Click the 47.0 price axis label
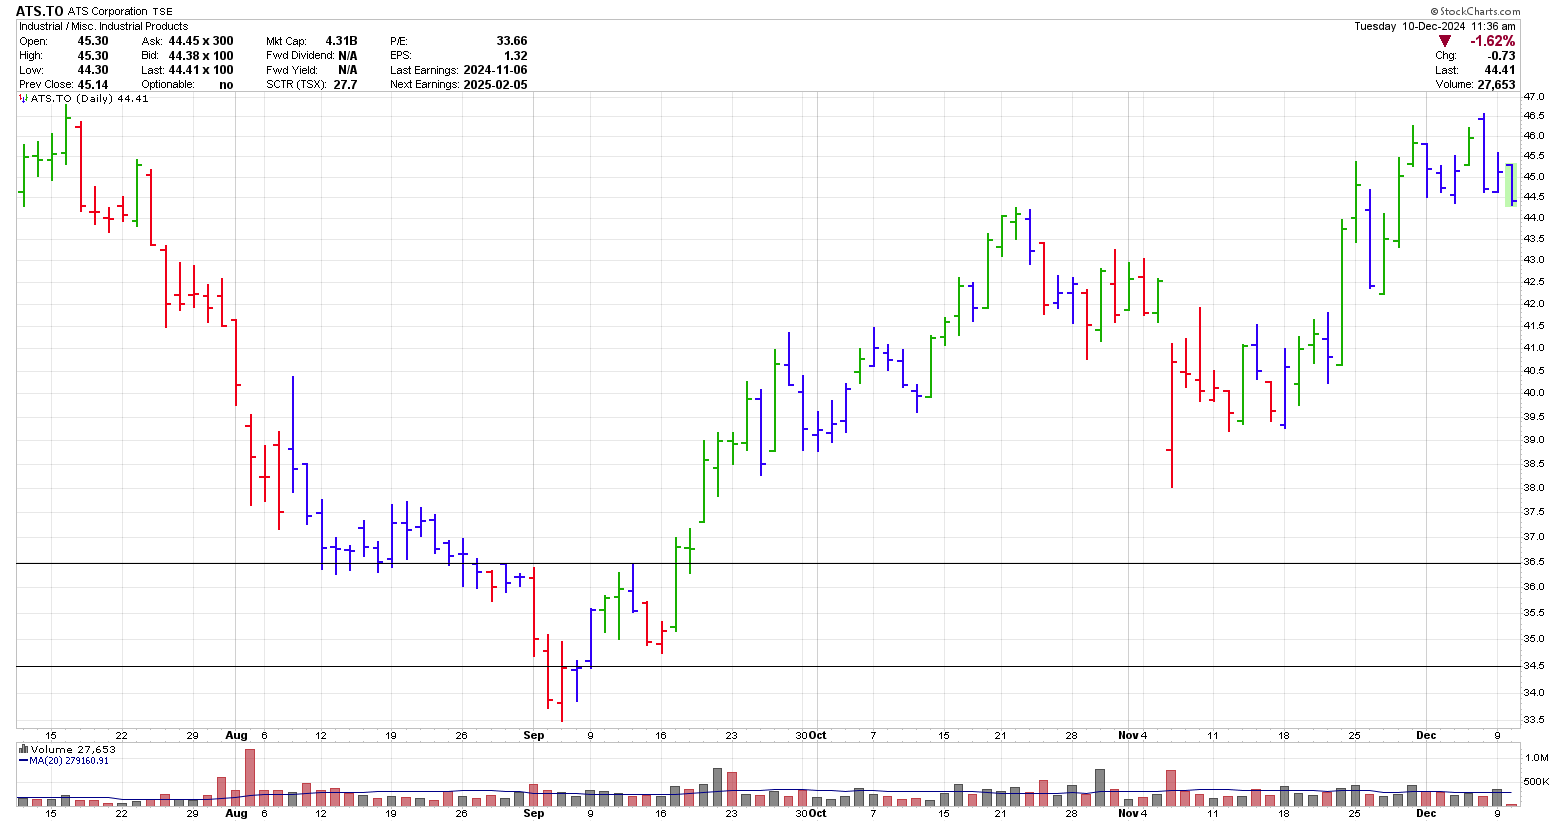The image size is (1565, 822). (x=1533, y=97)
